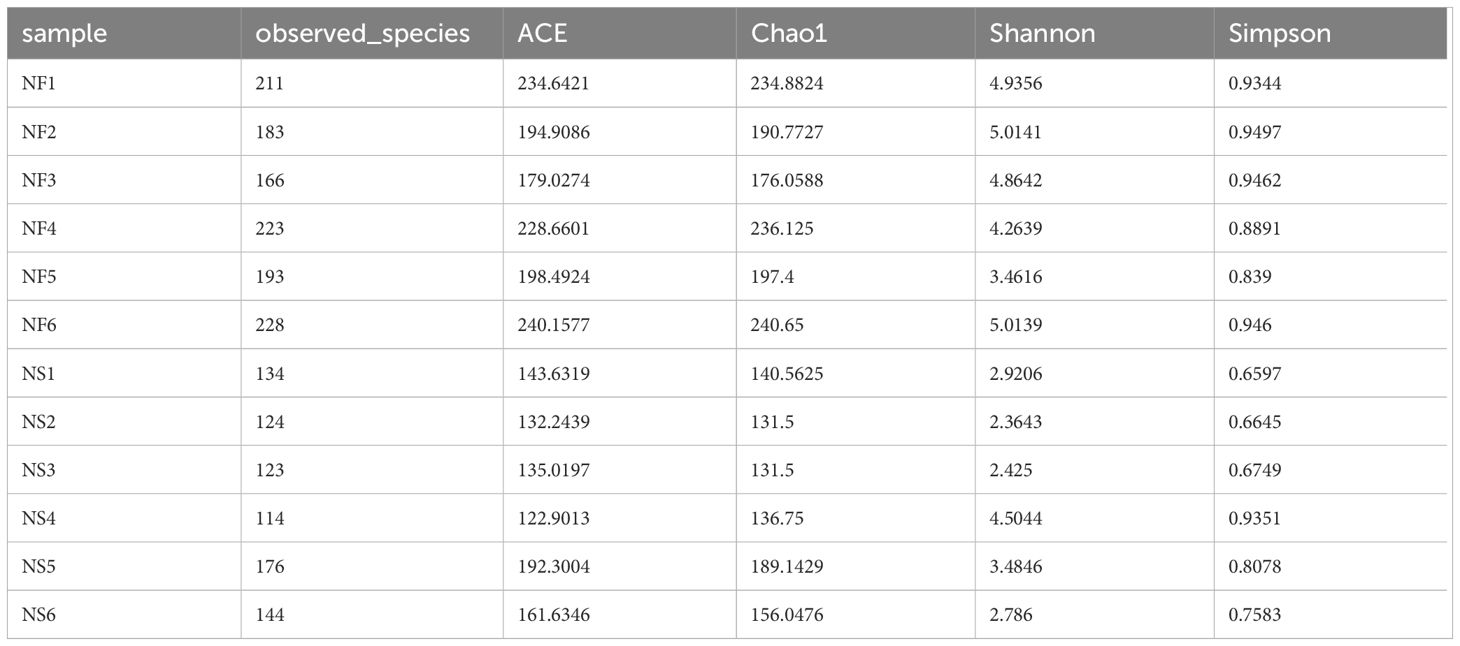Click Chao1 value 189.1429

pyautogui.click(x=787, y=567)
